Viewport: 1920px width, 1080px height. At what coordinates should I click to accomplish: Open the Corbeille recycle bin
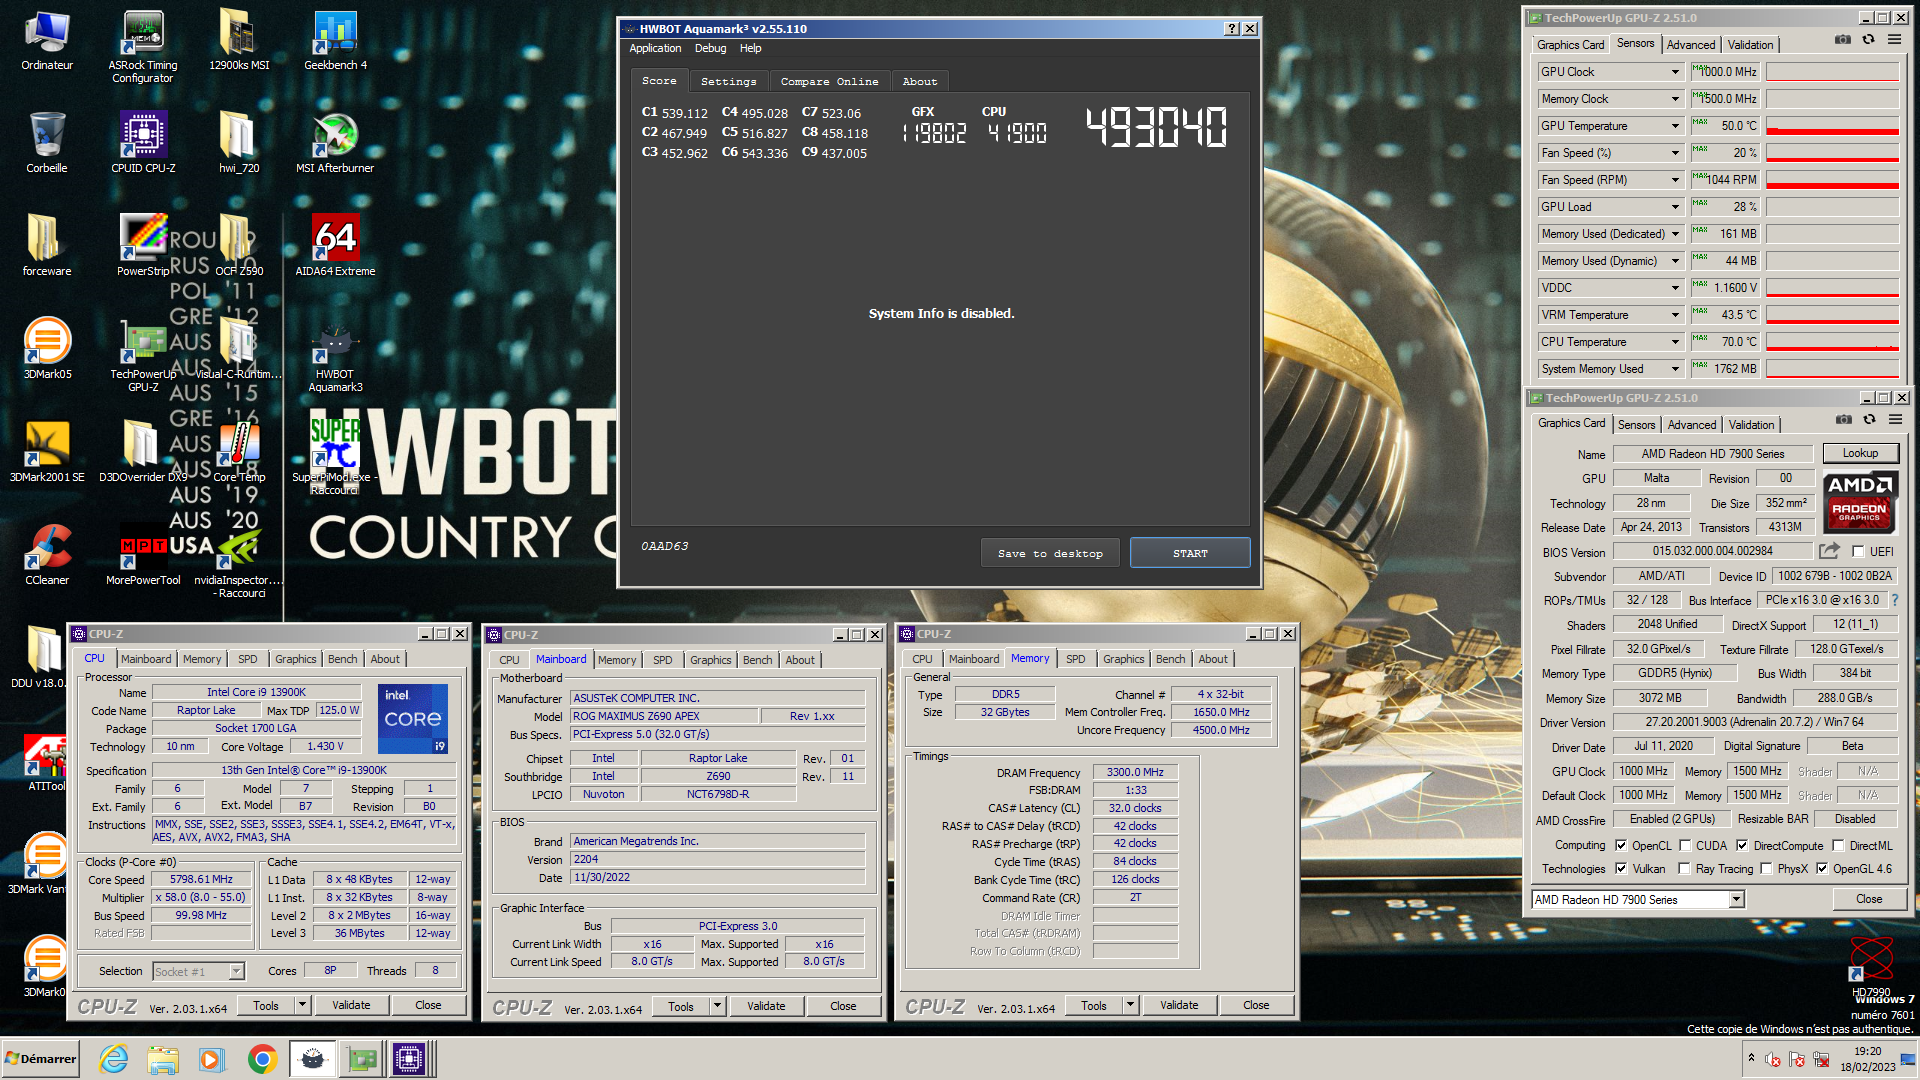tap(47, 142)
